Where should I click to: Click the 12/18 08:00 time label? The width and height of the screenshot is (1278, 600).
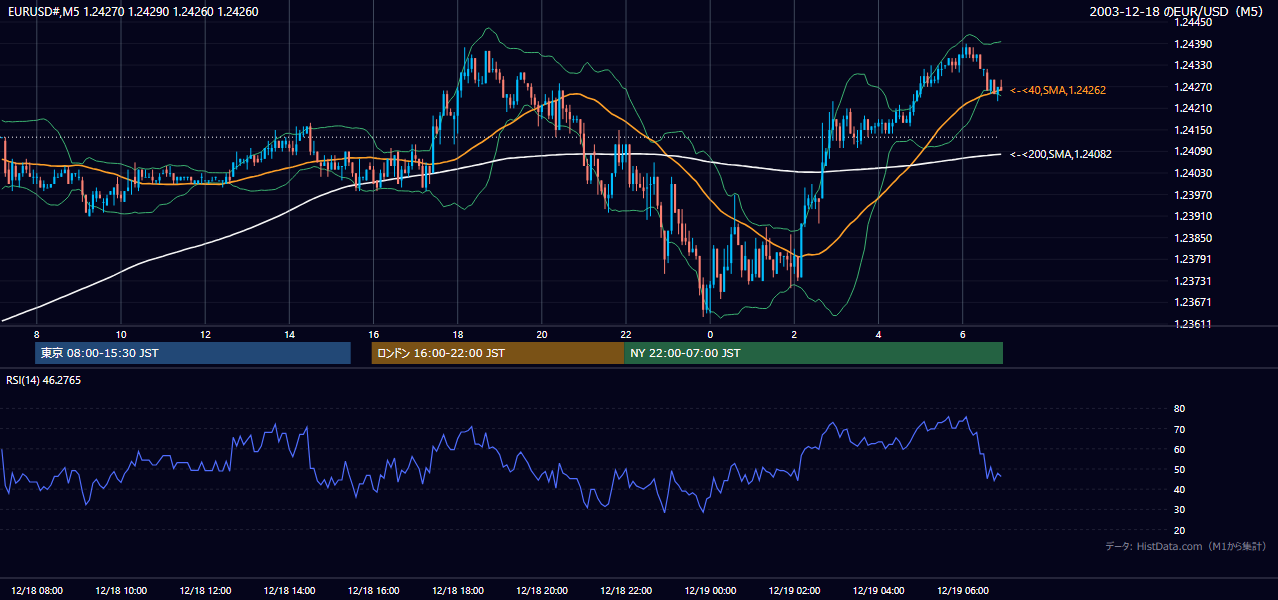click(x=35, y=591)
